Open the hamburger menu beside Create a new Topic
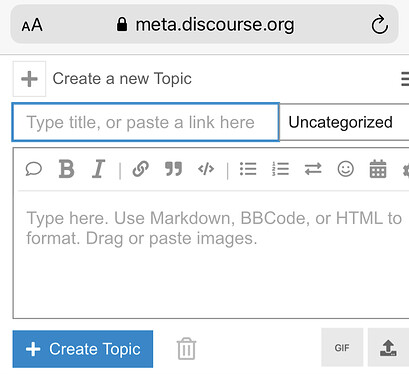This screenshot has width=409, height=374. click(405, 79)
